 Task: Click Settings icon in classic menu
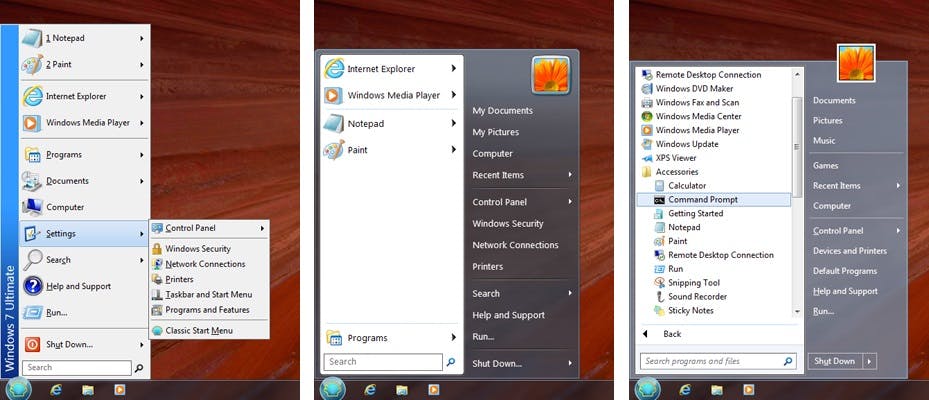pyautogui.click(x=33, y=233)
